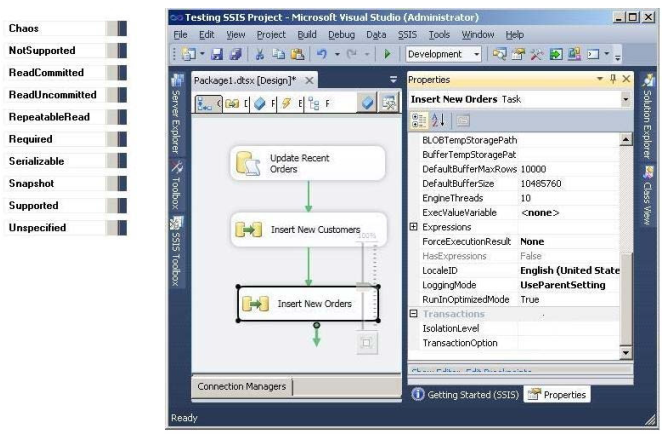Open the Package Explorer tab
Screen dimensions: 666x435
click(319, 103)
